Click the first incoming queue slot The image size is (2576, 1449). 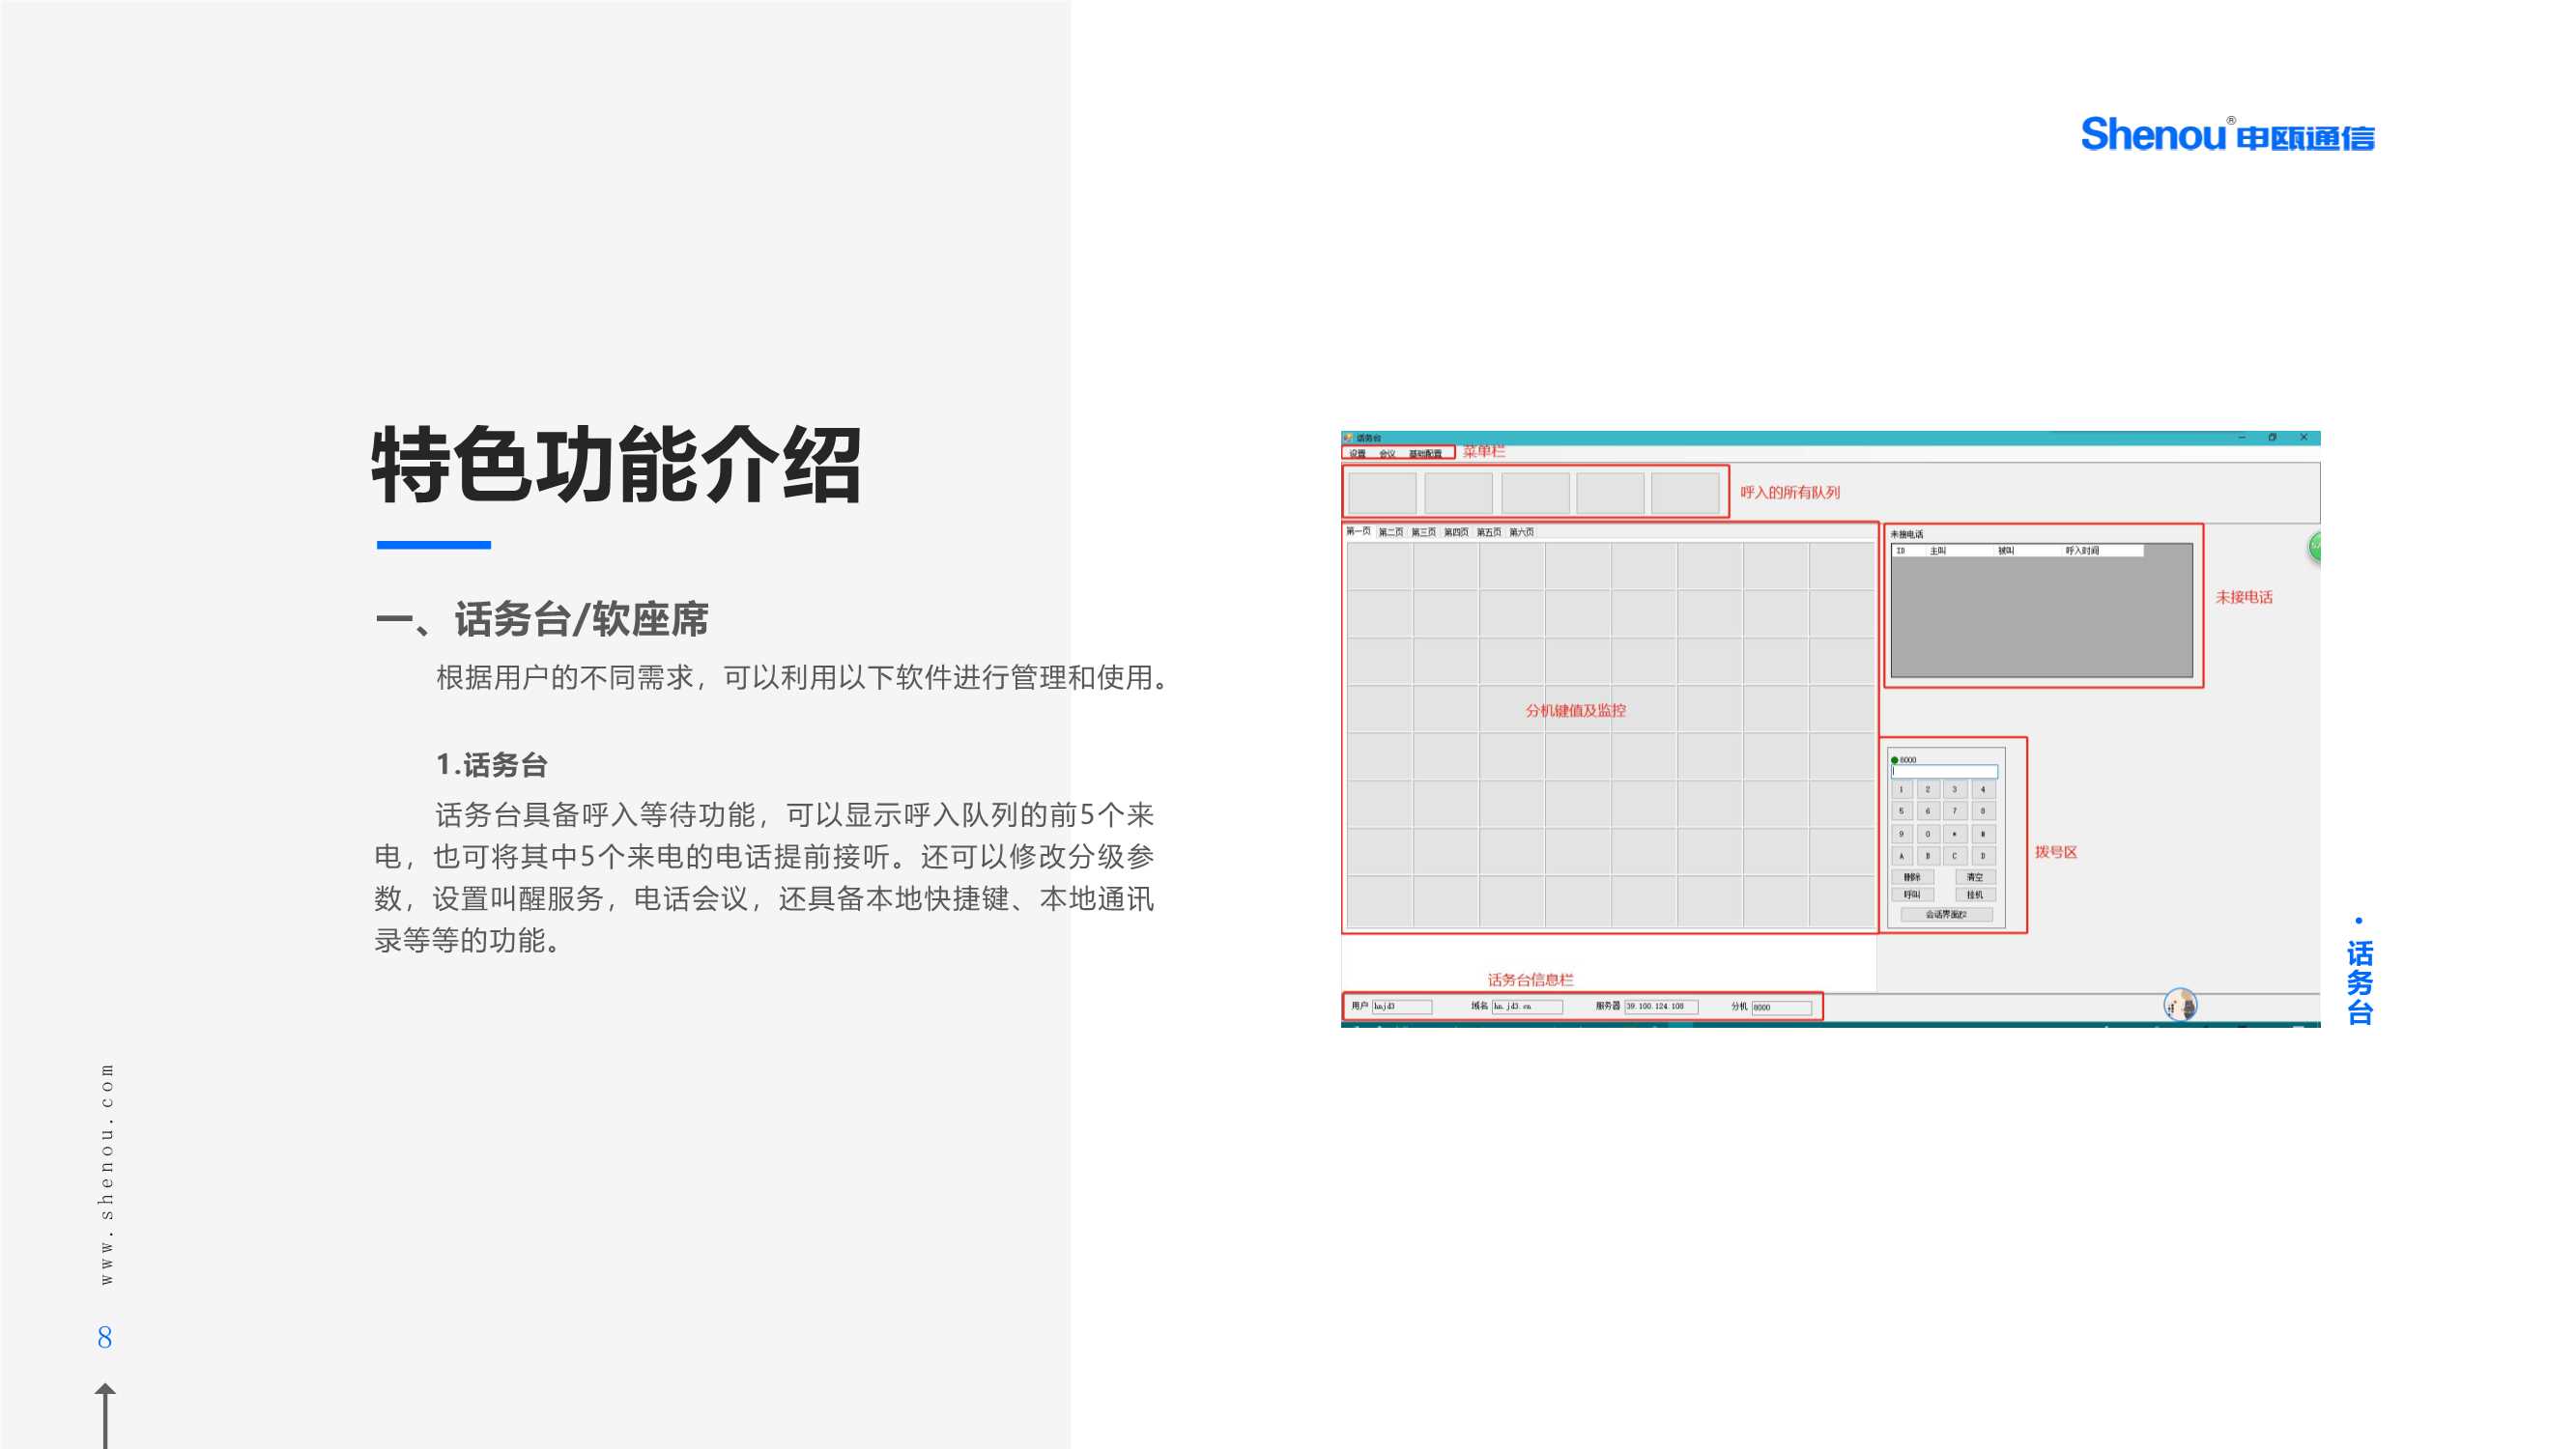pyautogui.click(x=1382, y=493)
